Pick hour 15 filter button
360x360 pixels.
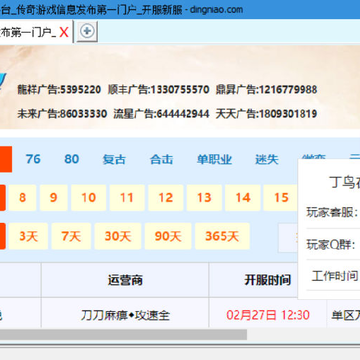pos(281,198)
